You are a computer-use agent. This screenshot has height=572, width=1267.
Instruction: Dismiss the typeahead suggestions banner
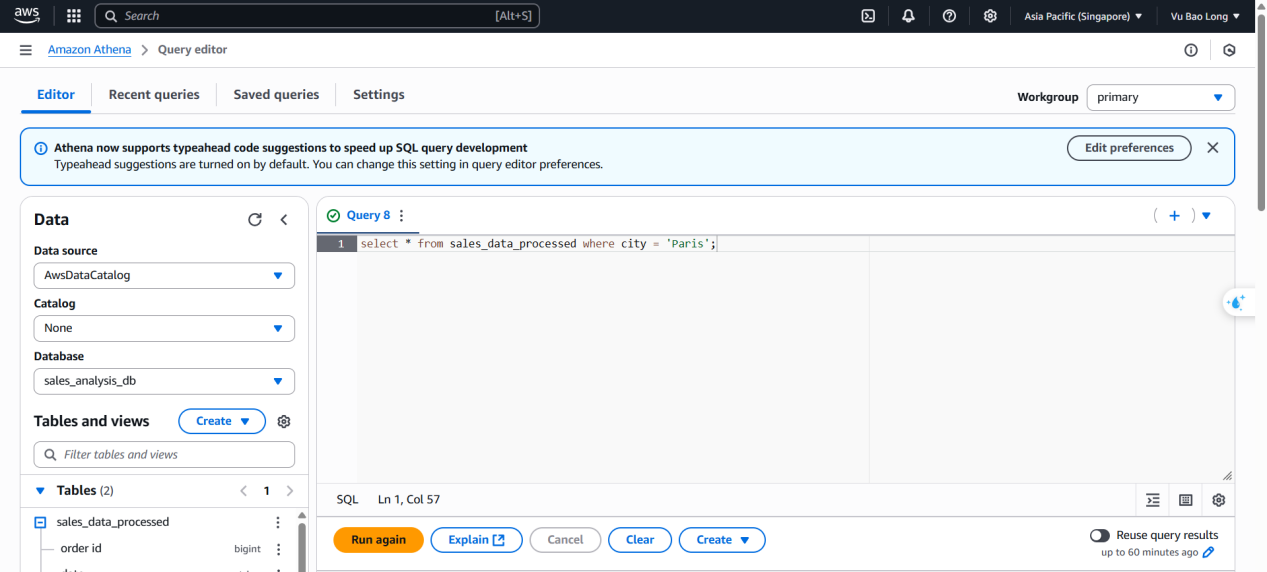(1213, 148)
